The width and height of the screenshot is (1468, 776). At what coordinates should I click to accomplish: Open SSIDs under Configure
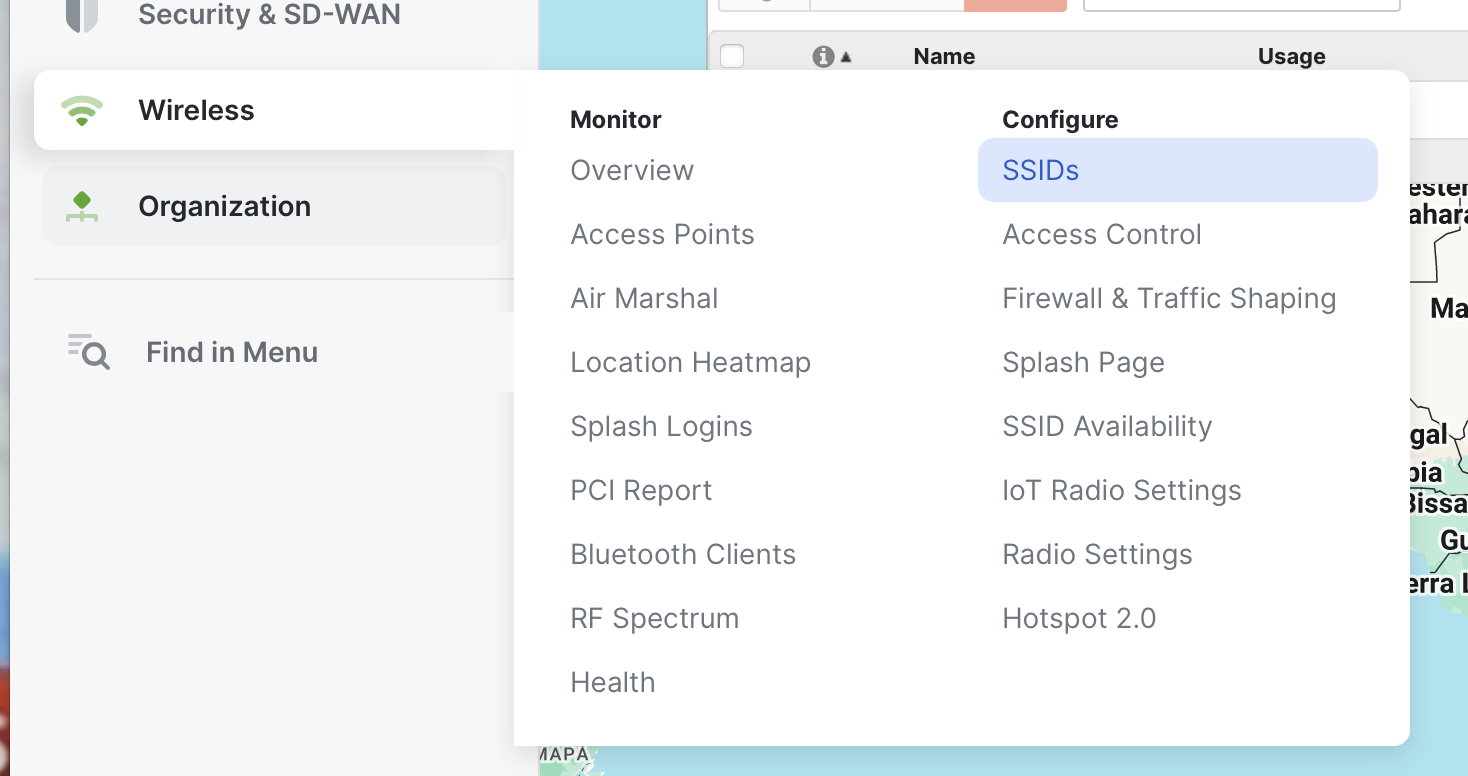coord(1041,170)
